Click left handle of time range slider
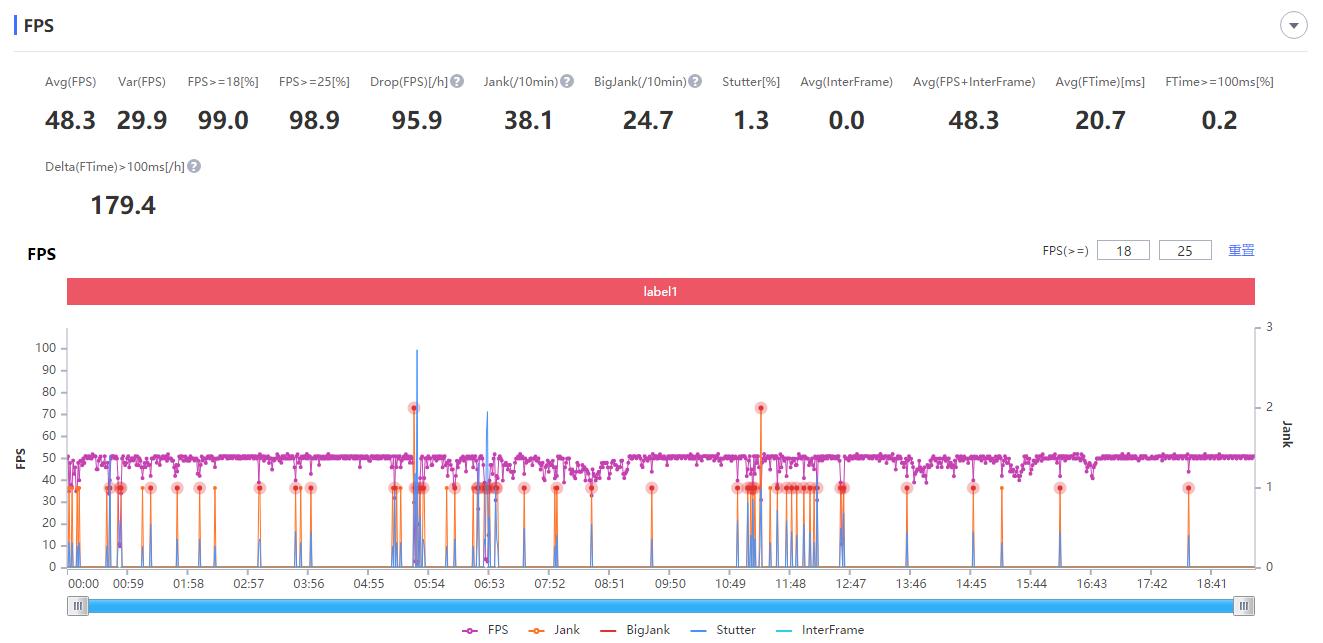 pyautogui.click(x=77, y=606)
